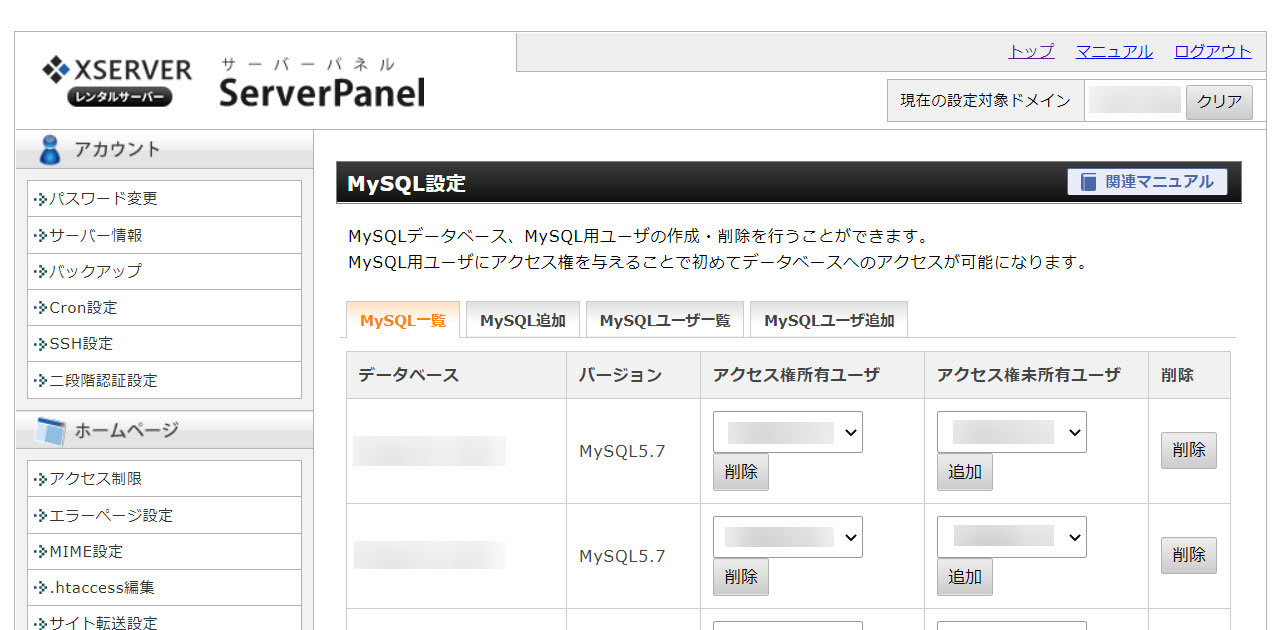Image resolution: width=1280 pixels, height=630 pixels.
Task: Open バックアップ in the sidebar
Action: [164, 272]
